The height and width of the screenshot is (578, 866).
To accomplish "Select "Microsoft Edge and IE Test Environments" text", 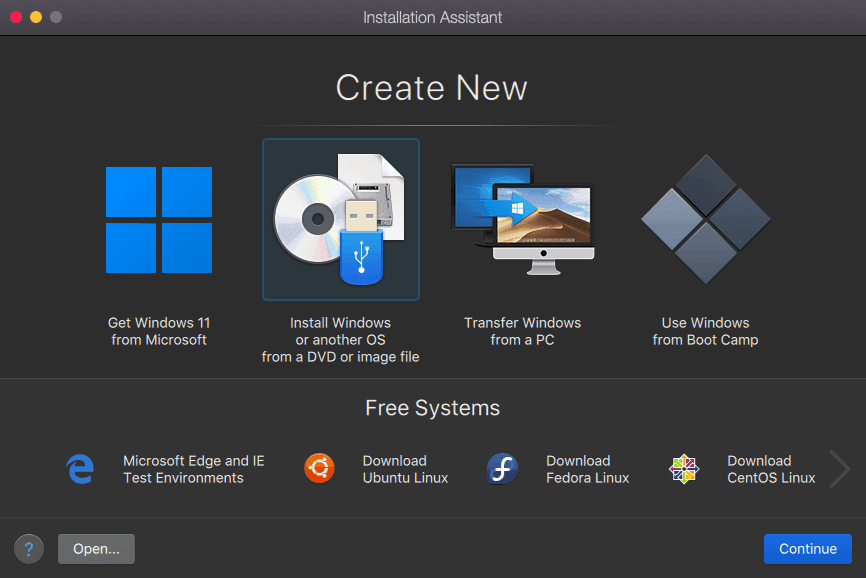I will 193,469.
